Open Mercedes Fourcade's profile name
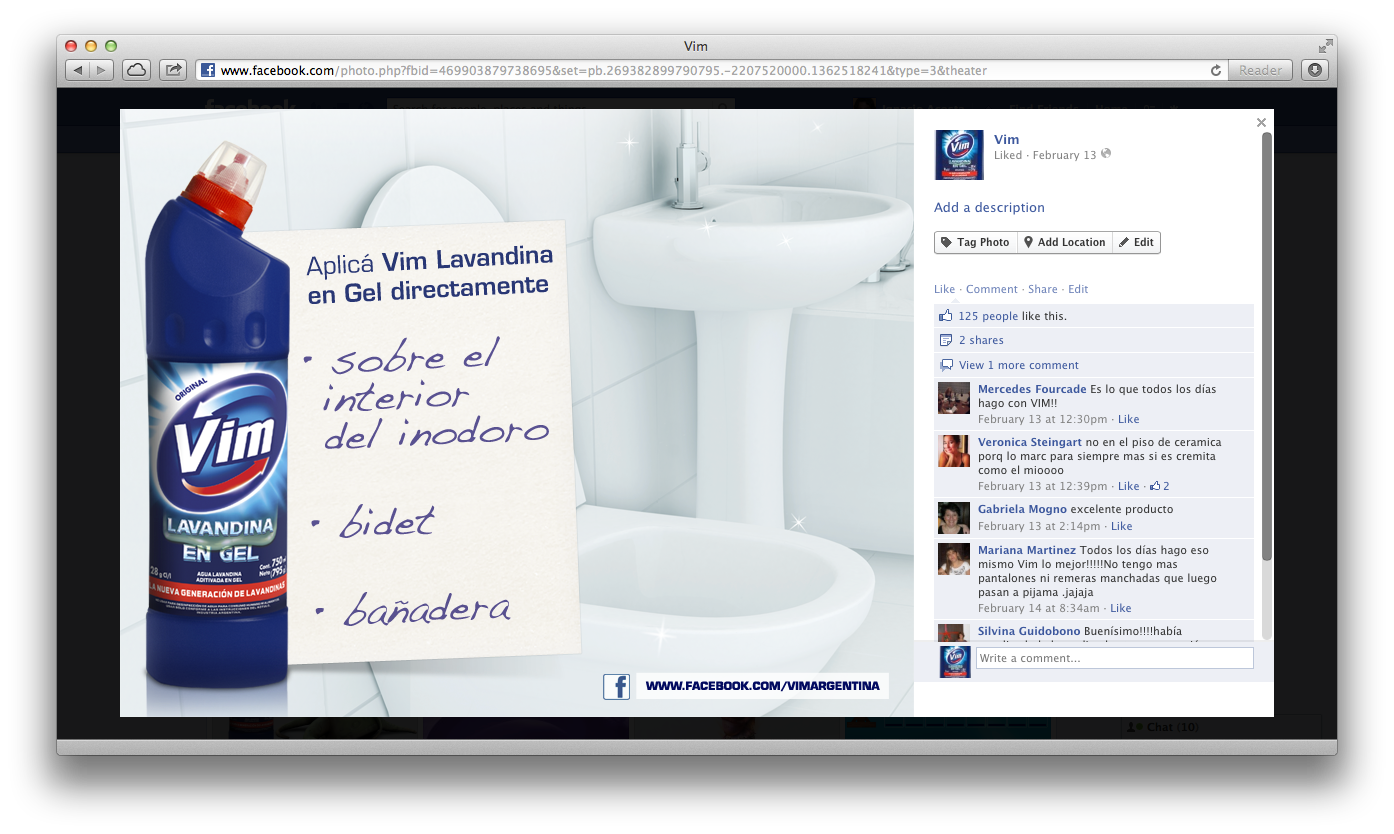 [x=1032, y=389]
